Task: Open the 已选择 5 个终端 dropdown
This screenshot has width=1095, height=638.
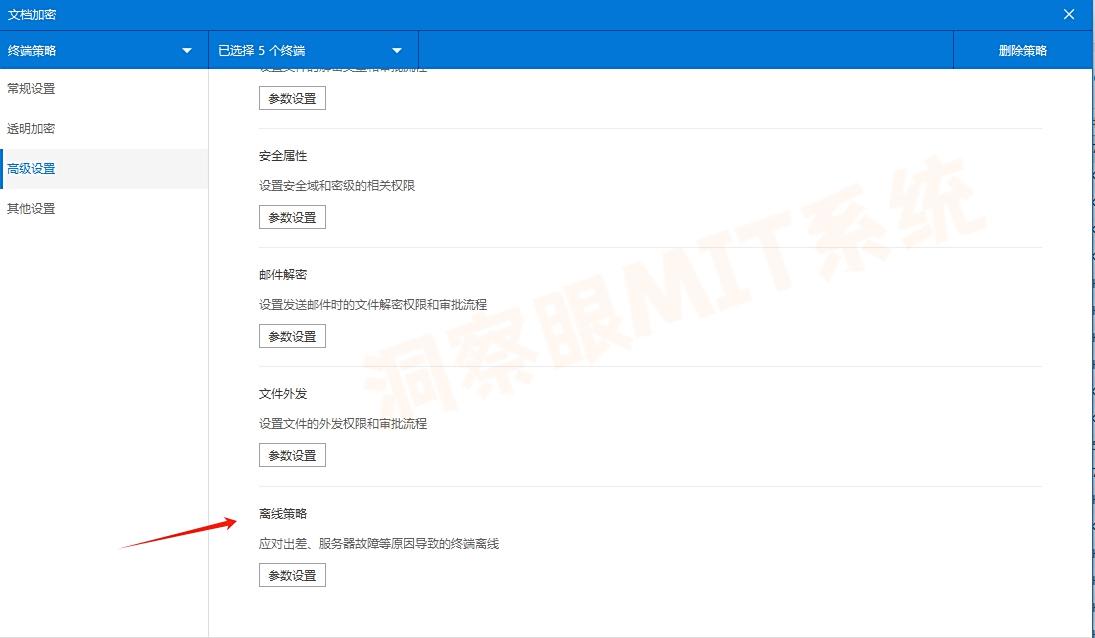Action: 313,50
